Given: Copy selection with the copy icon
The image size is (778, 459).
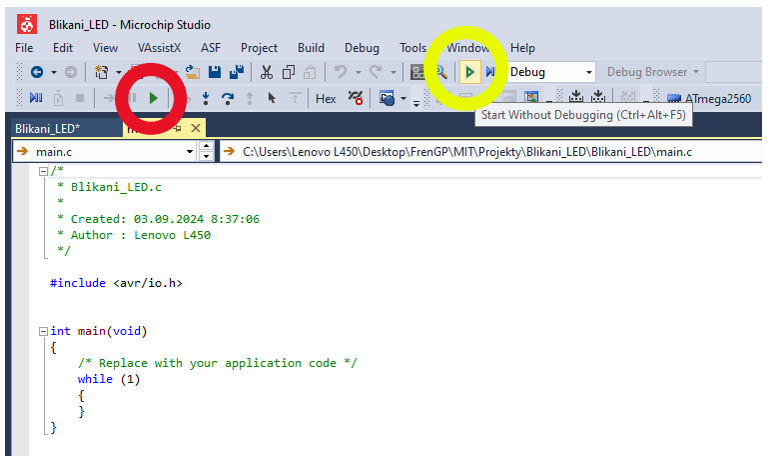Looking at the screenshot, I should 288,72.
